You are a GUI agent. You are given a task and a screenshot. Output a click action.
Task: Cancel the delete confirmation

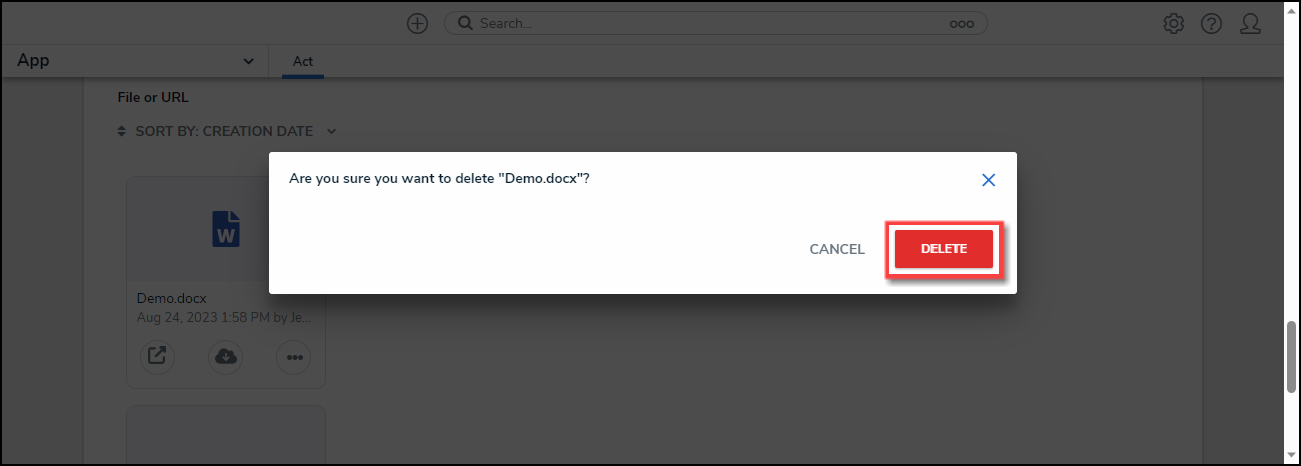pos(837,249)
